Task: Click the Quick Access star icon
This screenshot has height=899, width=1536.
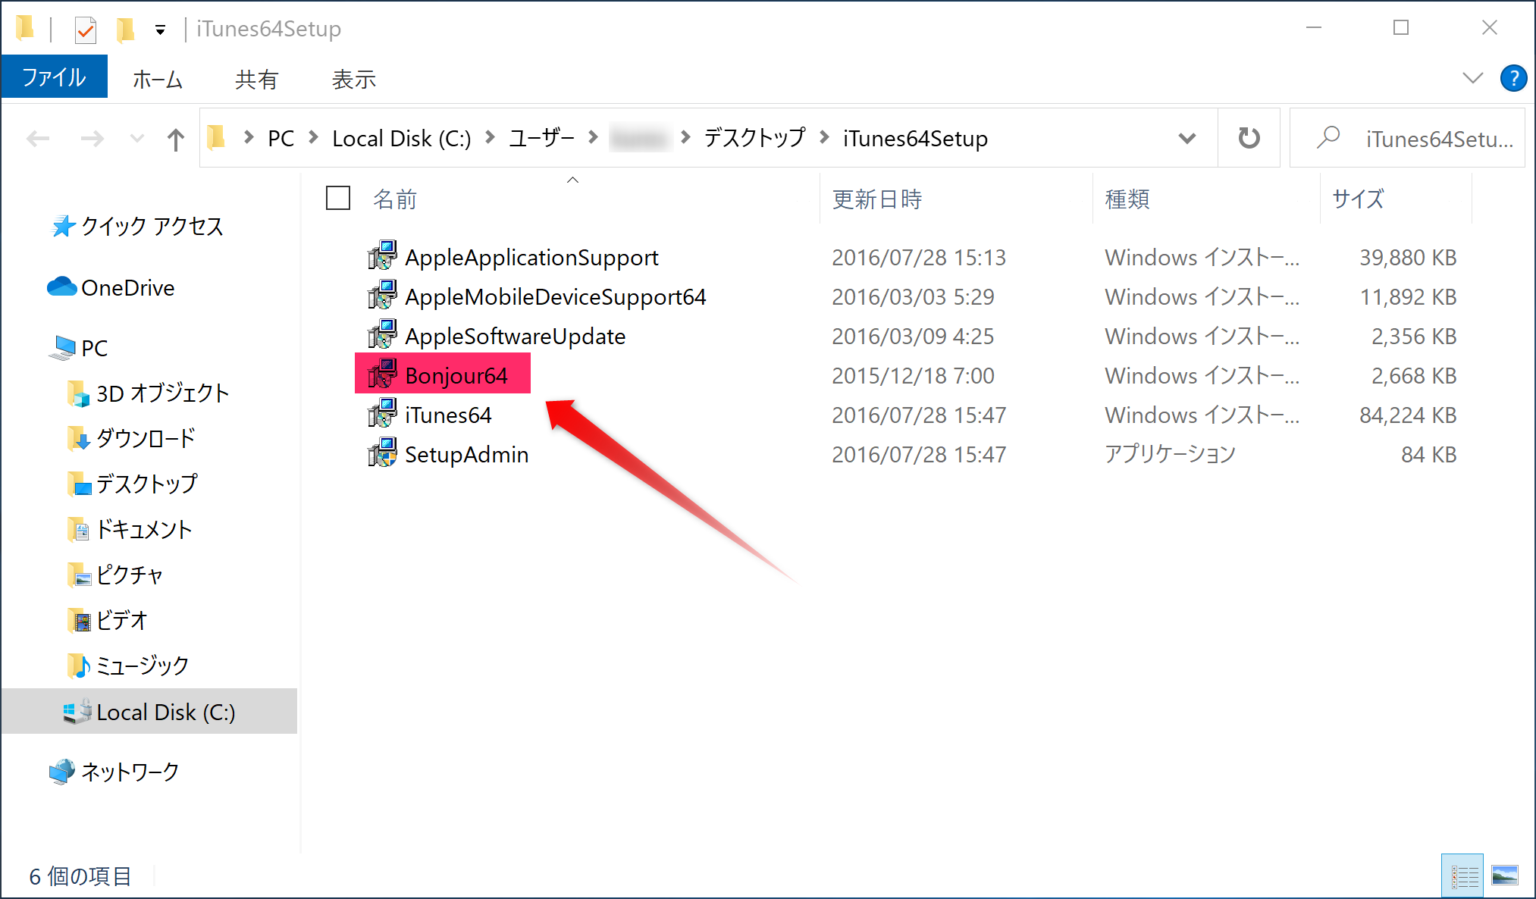Action: coord(63,227)
